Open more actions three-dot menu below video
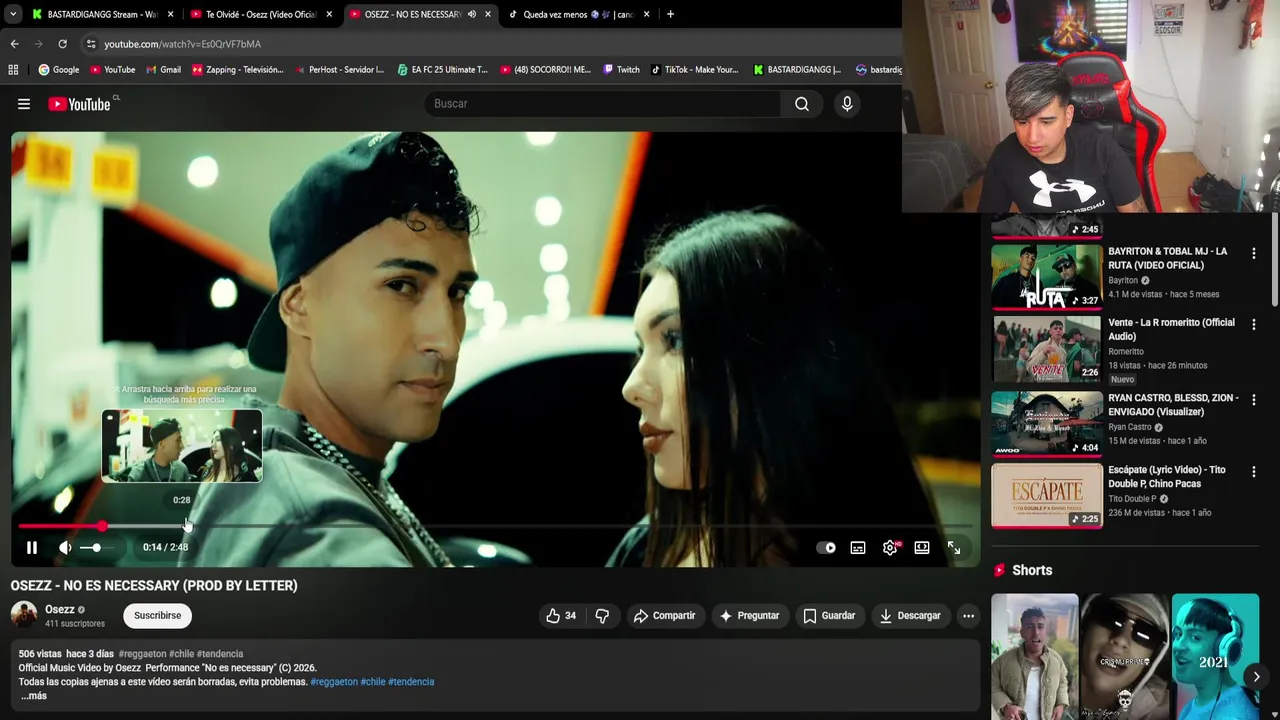 968,616
